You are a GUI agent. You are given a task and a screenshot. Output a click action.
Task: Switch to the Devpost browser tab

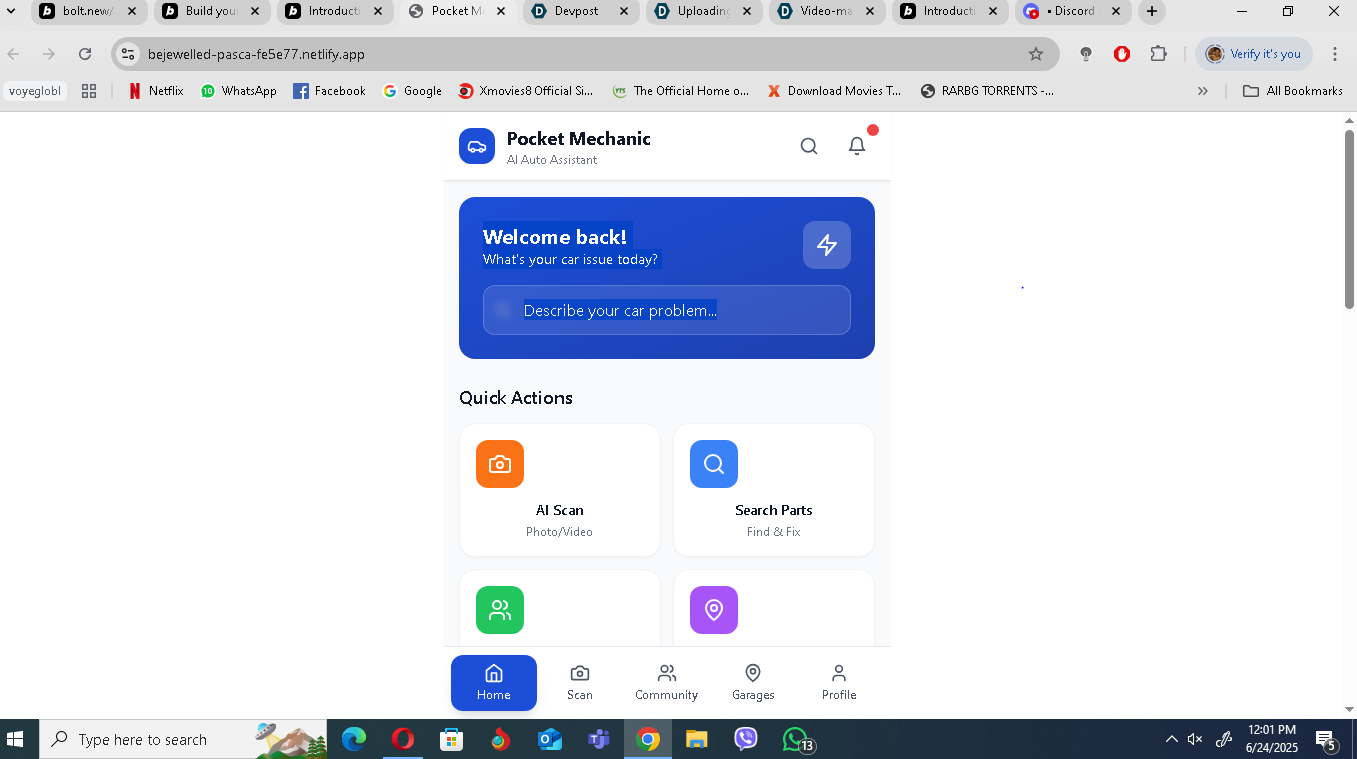point(580,13)
